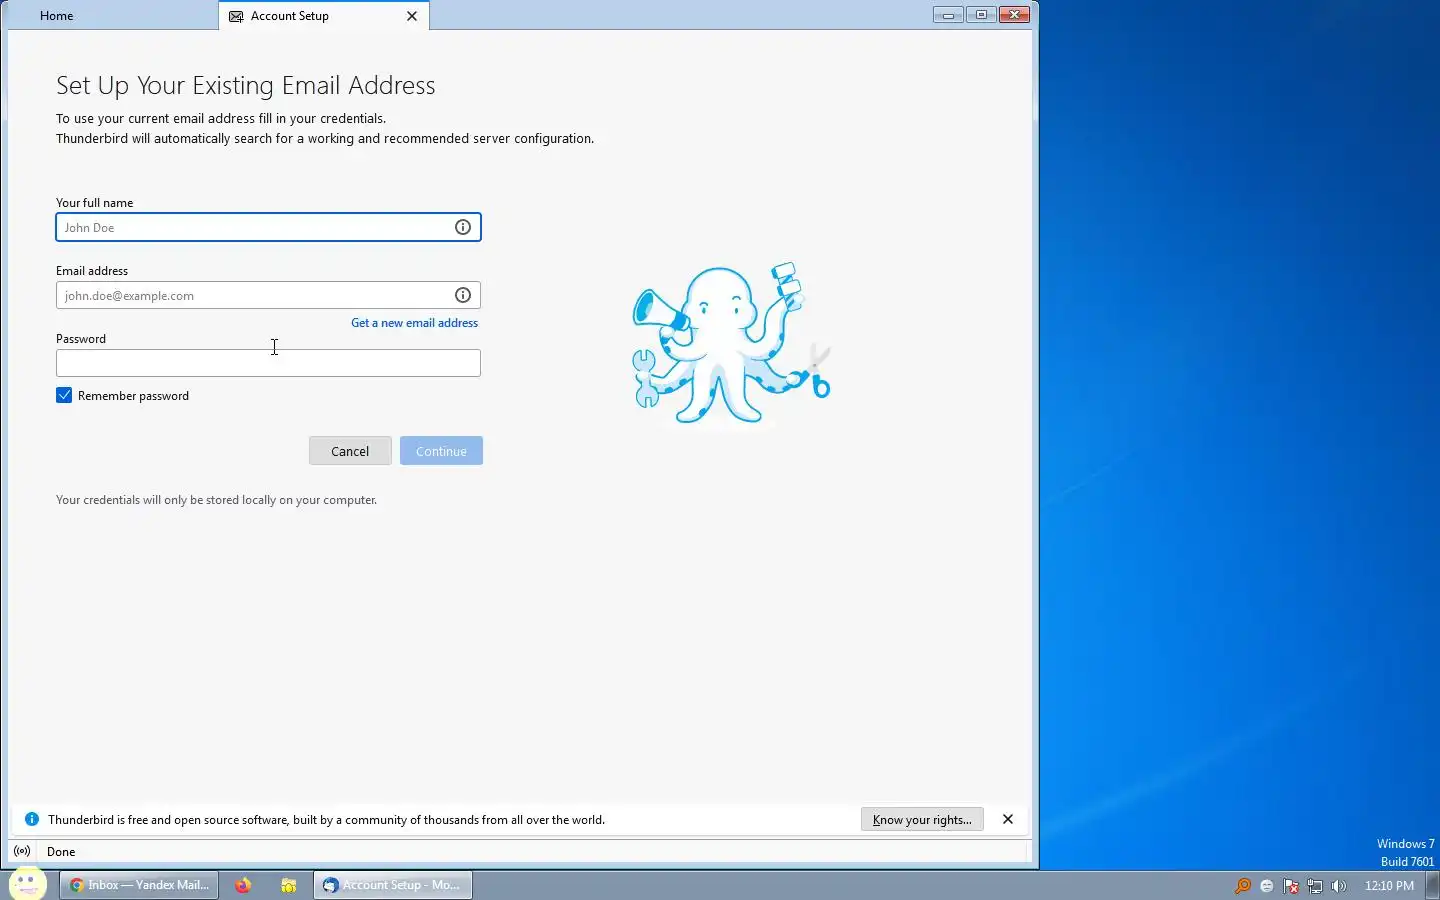Click the info icon in full name field
Viewport: 1440px width, 900px height.
pyautogui.click(x=463, y=227)
